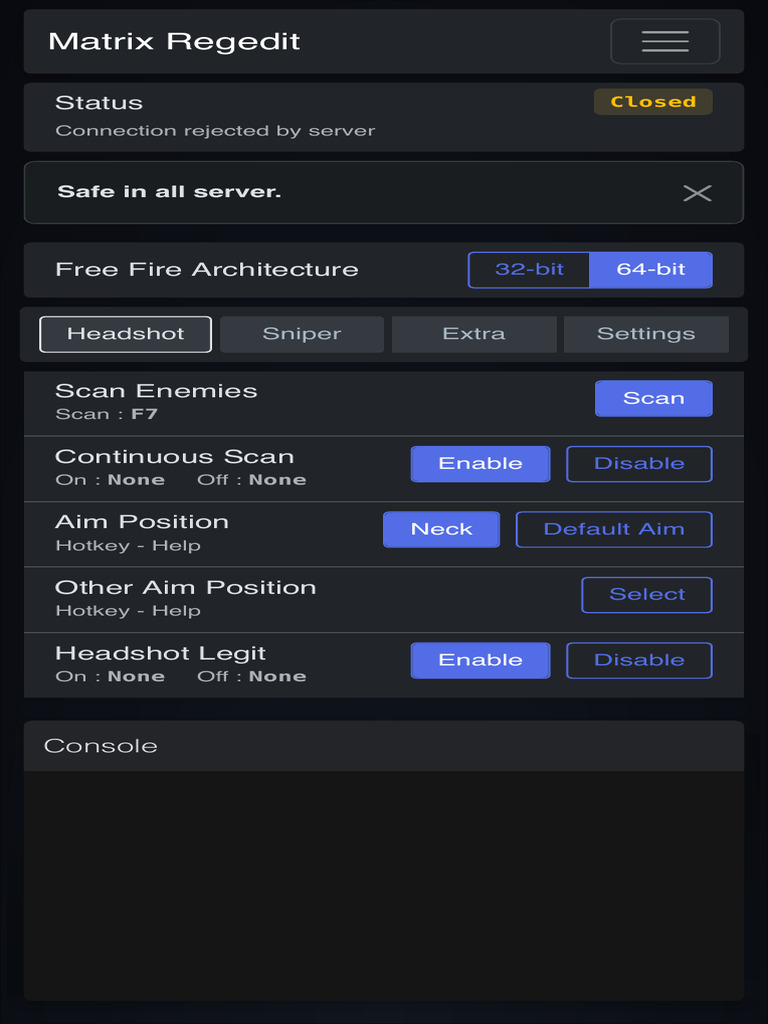The width and height of the screenshot is (768, 1024).
Task: Click the Closed status badge
Action: click(653, 102)
